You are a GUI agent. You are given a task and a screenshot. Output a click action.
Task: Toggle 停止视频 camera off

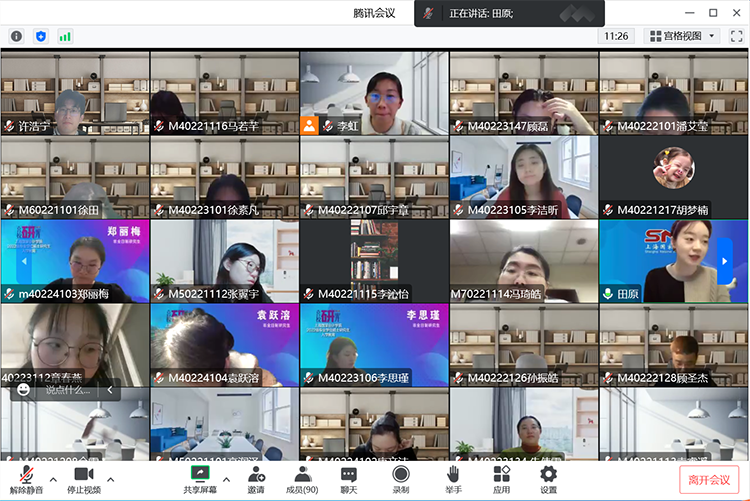coord(84,478)
